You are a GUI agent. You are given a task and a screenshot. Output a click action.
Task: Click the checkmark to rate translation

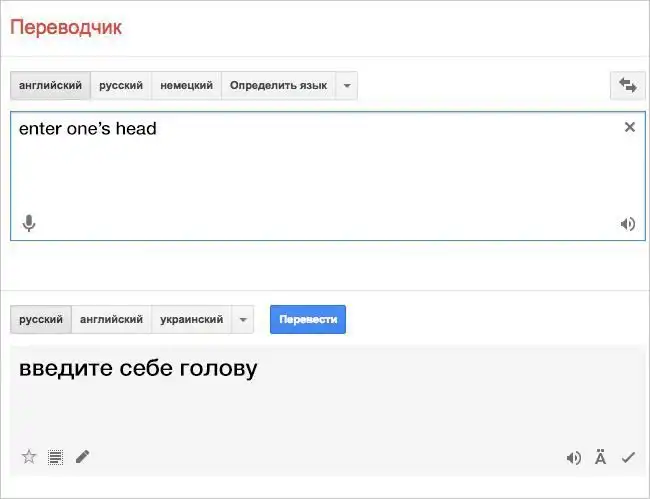point(628,458)
